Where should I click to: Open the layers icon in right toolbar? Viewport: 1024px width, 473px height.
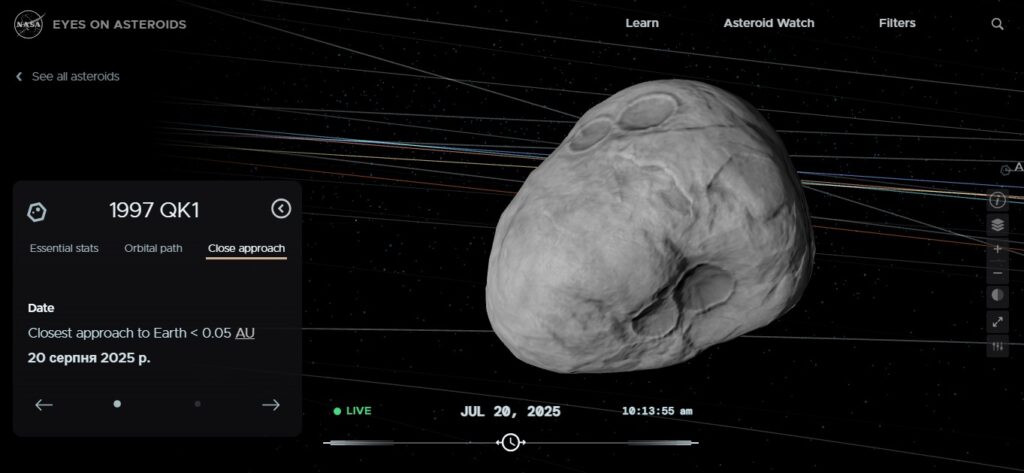pos(997,225)
